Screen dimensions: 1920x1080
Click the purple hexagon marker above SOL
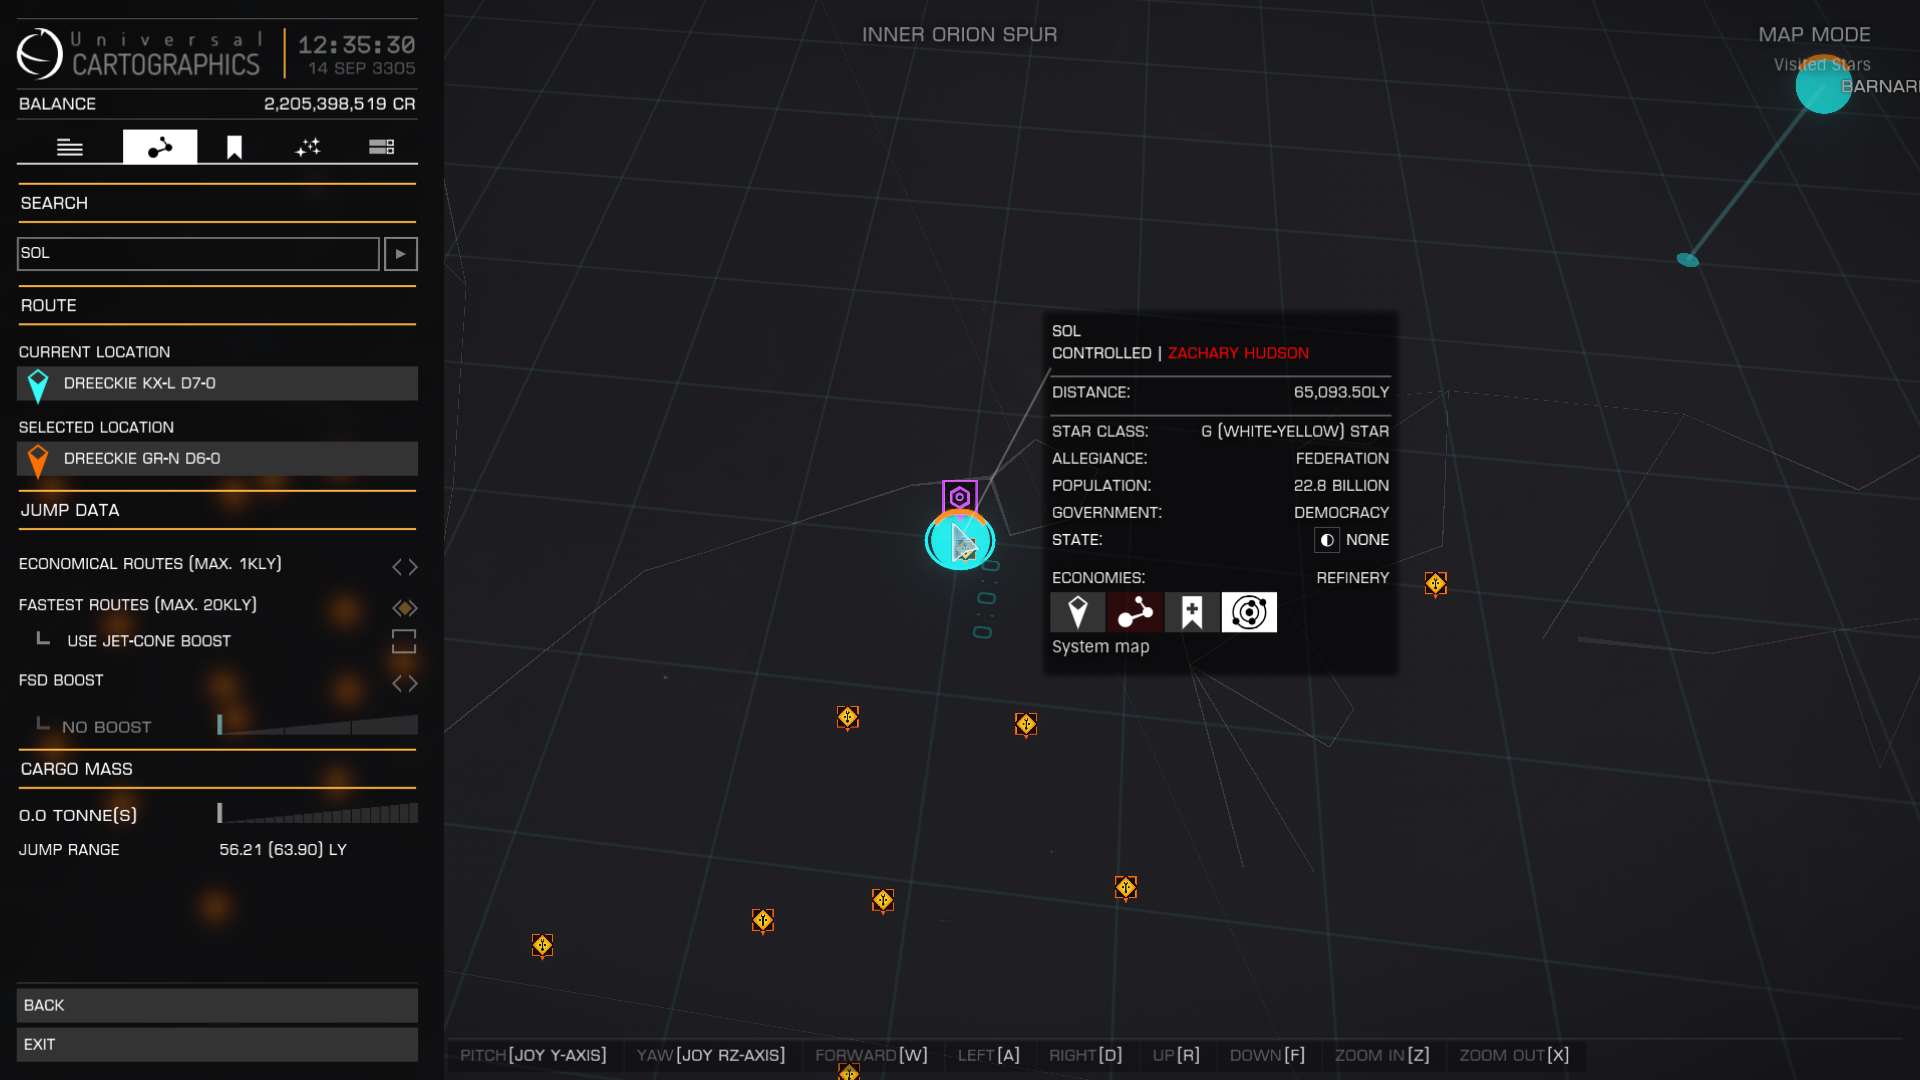(959, 496)
